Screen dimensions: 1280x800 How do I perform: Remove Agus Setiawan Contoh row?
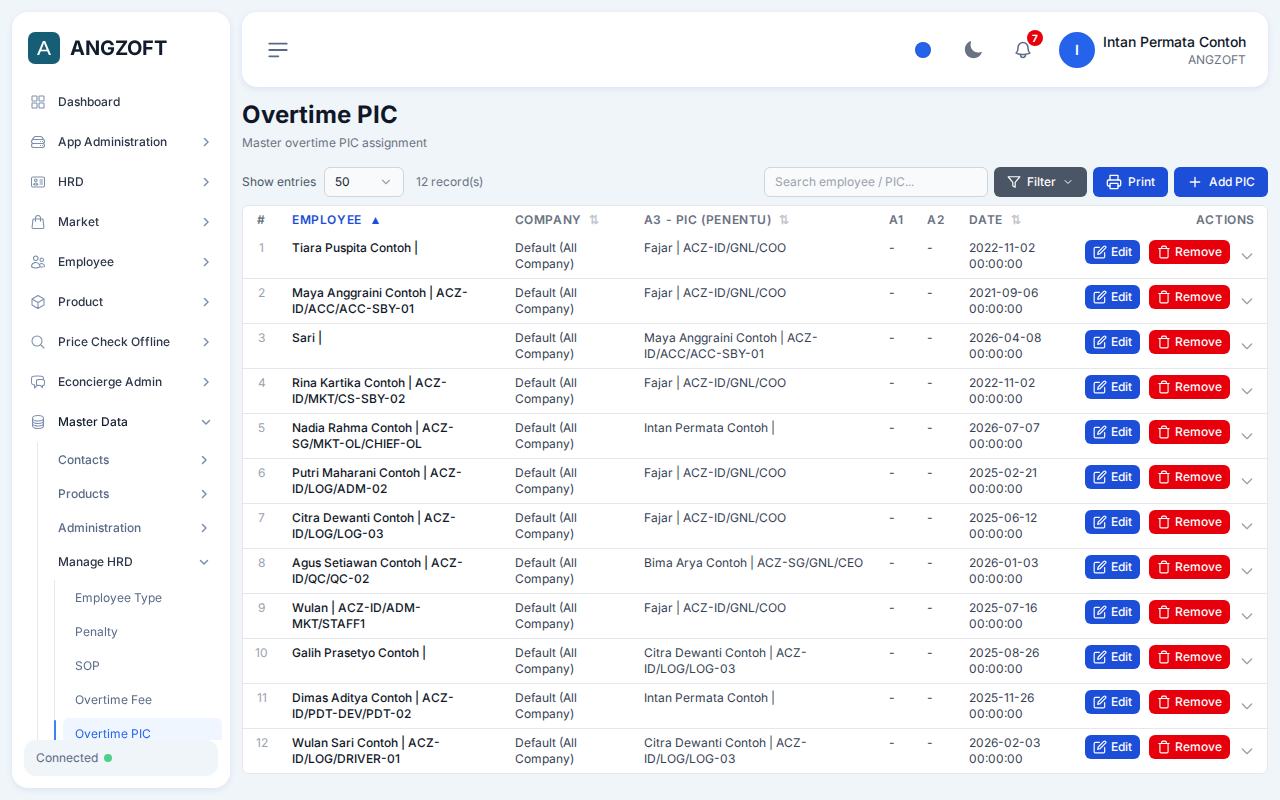[1189, 567]
